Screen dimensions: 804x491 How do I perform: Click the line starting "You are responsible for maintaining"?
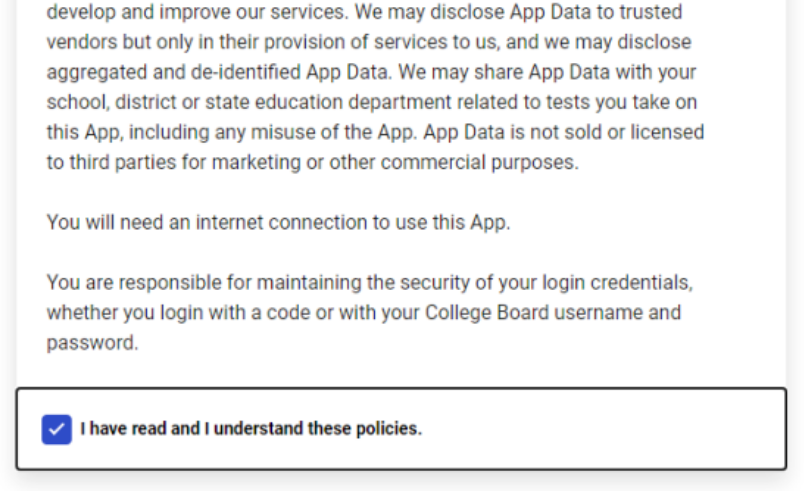click(369, 283)
